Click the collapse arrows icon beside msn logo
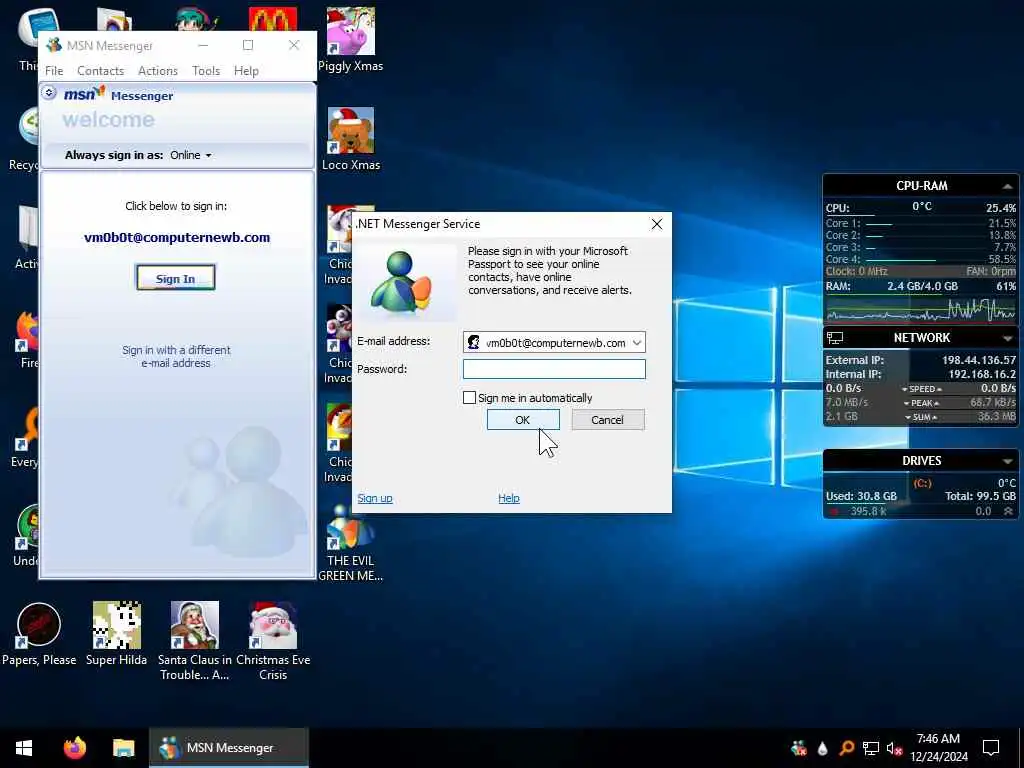1024x768 pixels. (49, 93)
